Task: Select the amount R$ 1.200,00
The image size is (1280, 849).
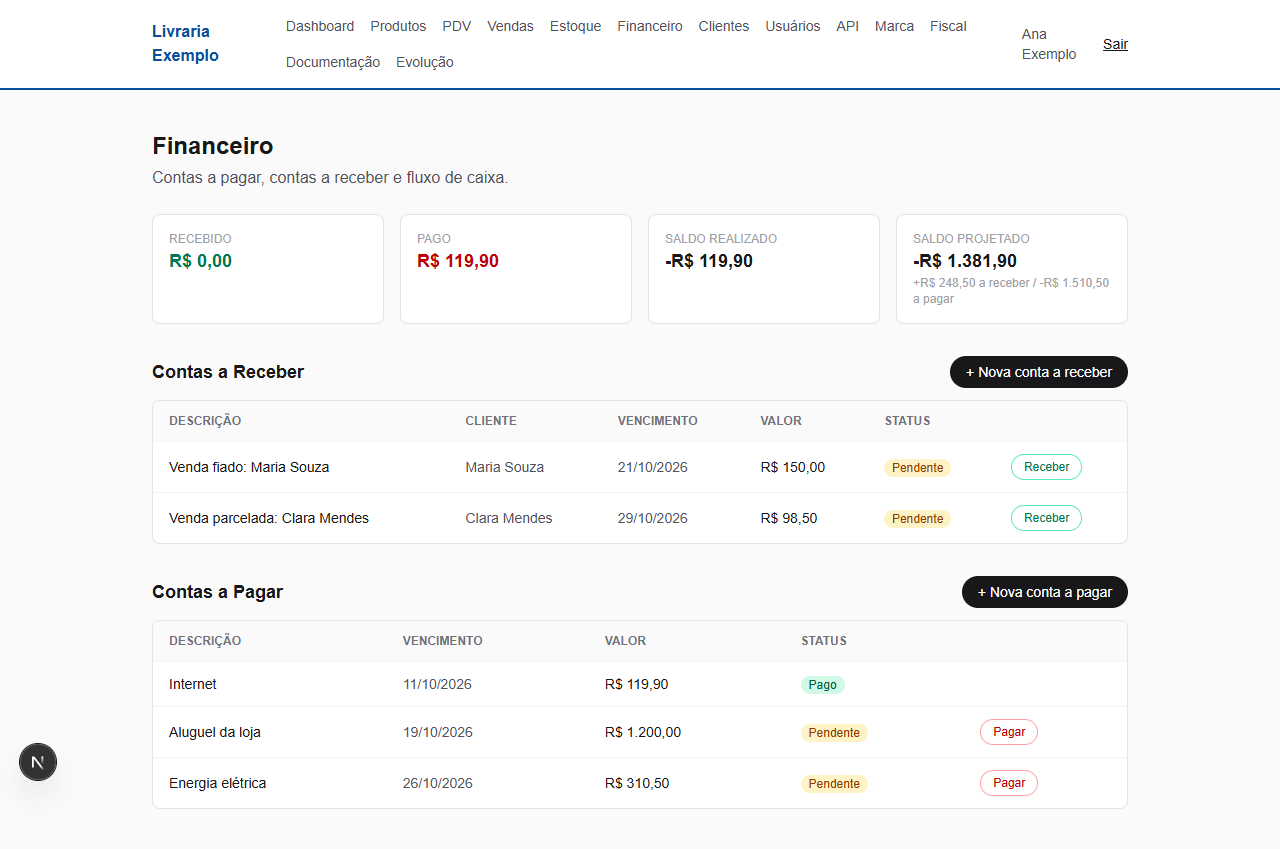Action: pos(643,732)
